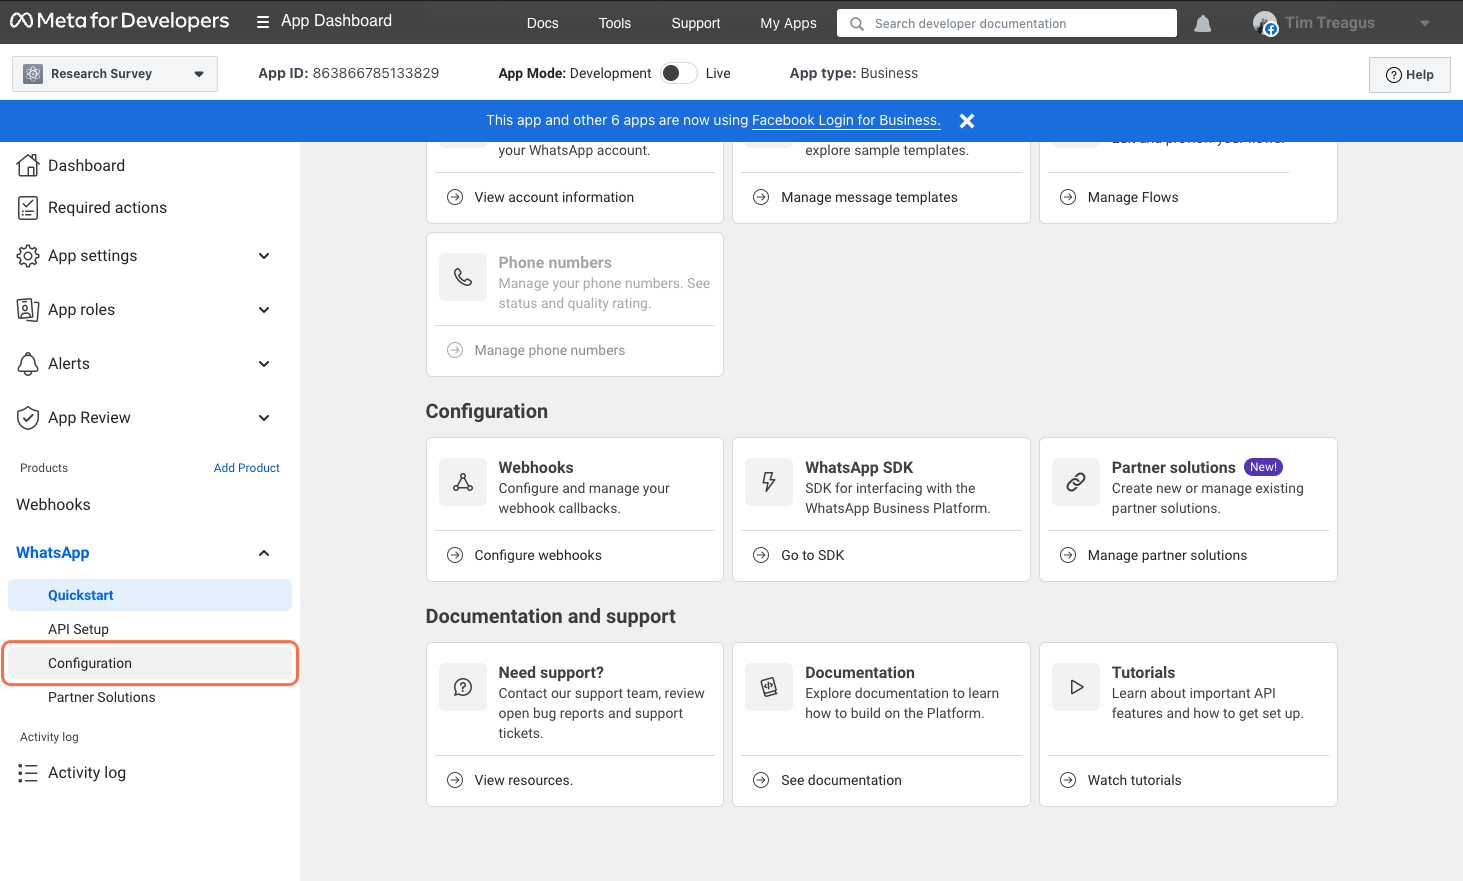Click Manage partner solutions
This screenshot has width=1463, height=881.
tap(1167, 555)
